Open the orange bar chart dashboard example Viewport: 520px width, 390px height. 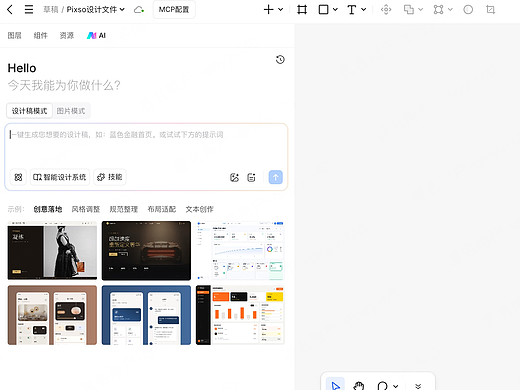[240, 315]
